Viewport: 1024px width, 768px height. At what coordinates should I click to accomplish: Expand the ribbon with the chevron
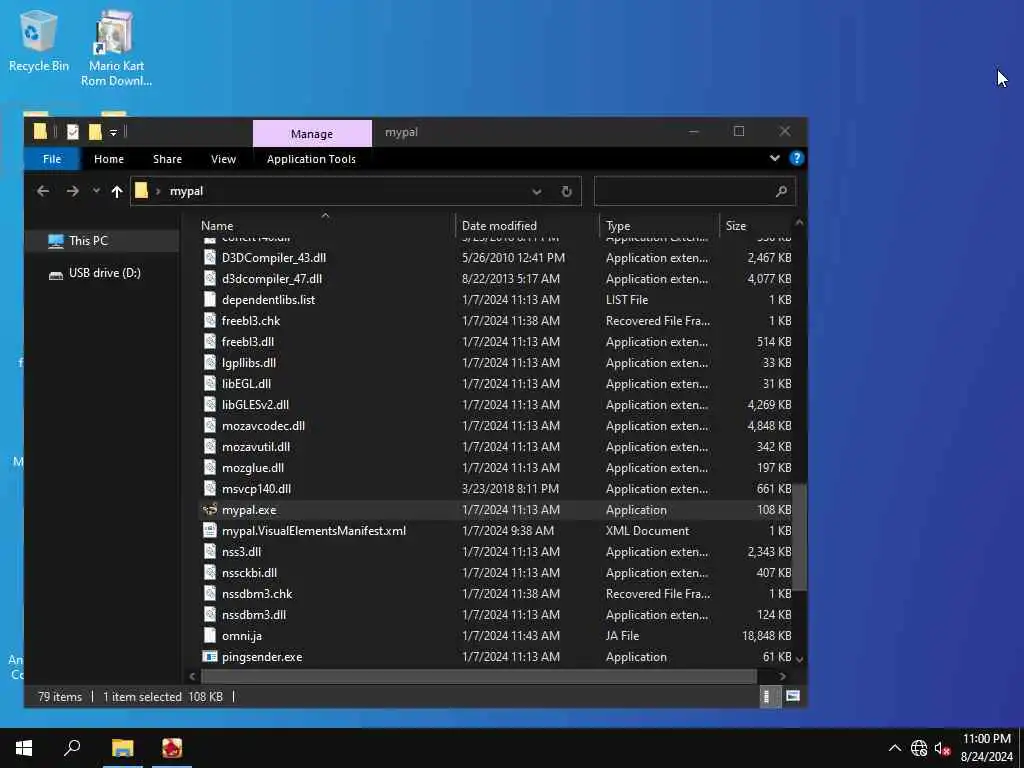(x=775, y=158)
